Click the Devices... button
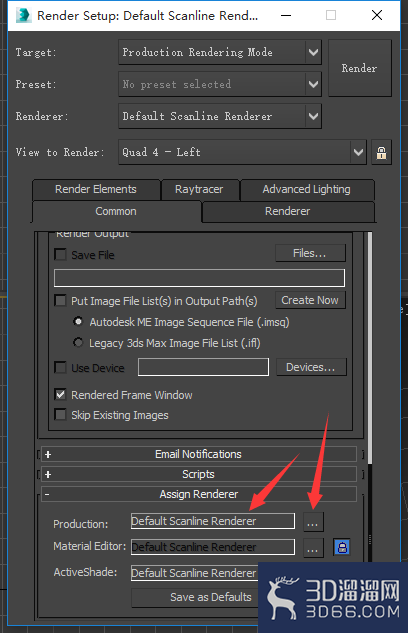This screenshot has width=408, height=633. 311,367
